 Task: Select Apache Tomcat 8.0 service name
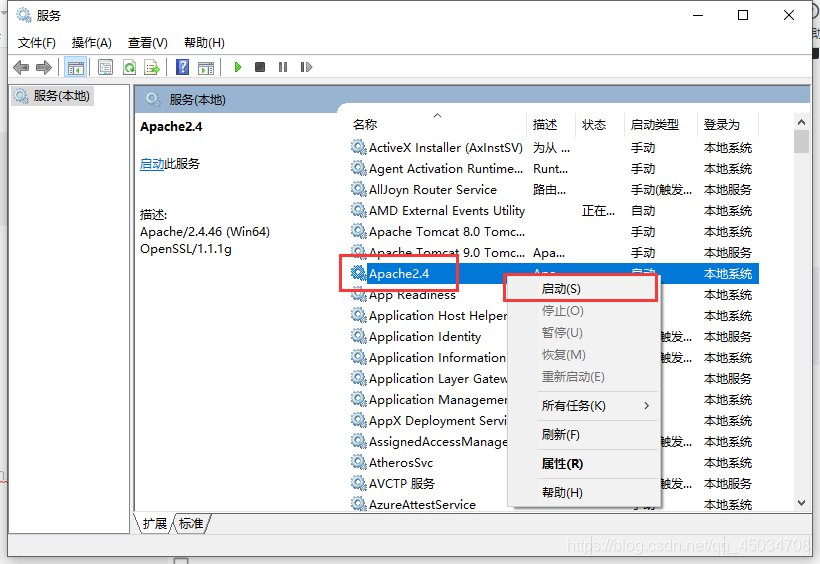tap(447, 231)
